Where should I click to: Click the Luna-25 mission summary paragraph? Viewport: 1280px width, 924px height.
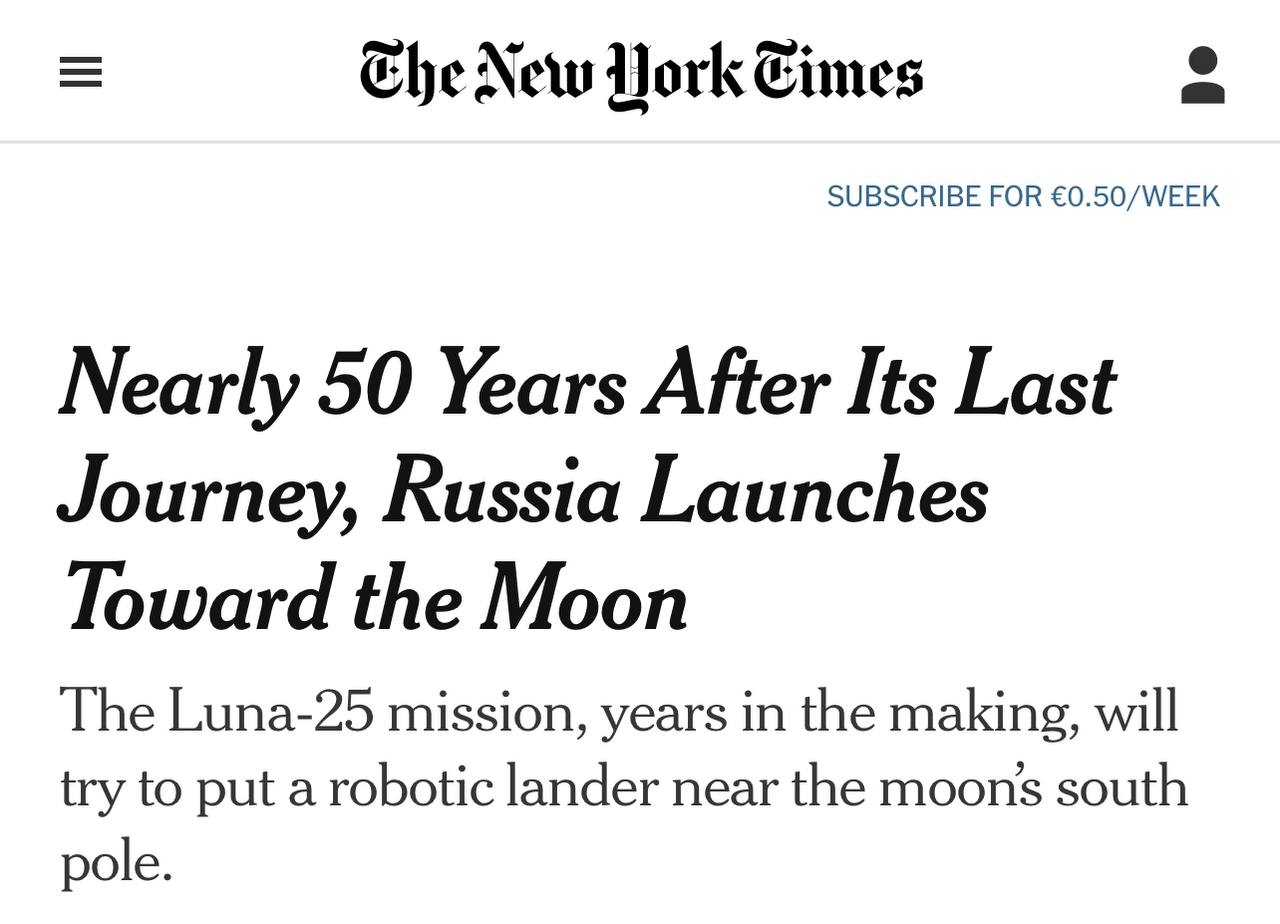[622, 787]
